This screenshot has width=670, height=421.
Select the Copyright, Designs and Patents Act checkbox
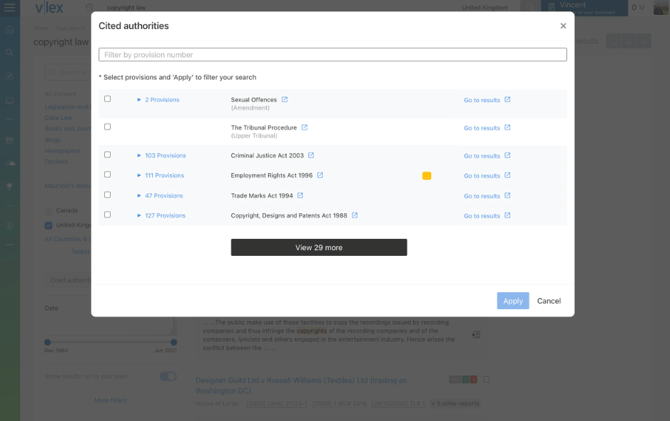click(x=108, y=215)
